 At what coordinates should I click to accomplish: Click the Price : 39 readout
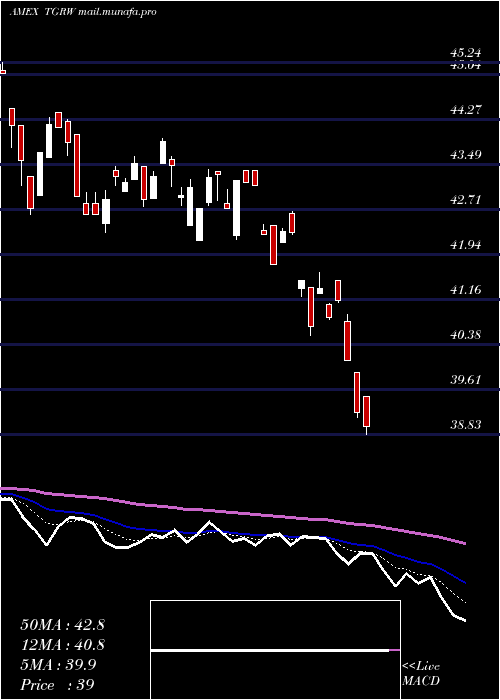point(57,685)
